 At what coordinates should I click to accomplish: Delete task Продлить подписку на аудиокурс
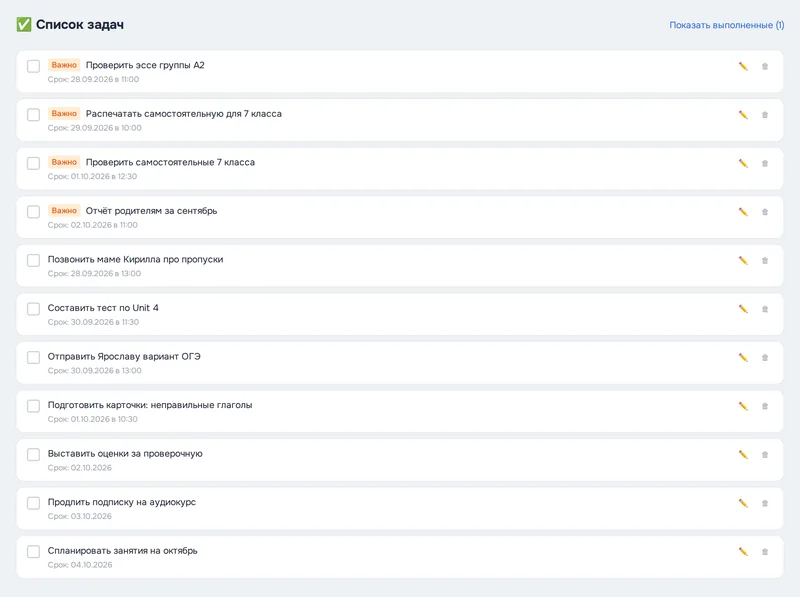(765, 503)
